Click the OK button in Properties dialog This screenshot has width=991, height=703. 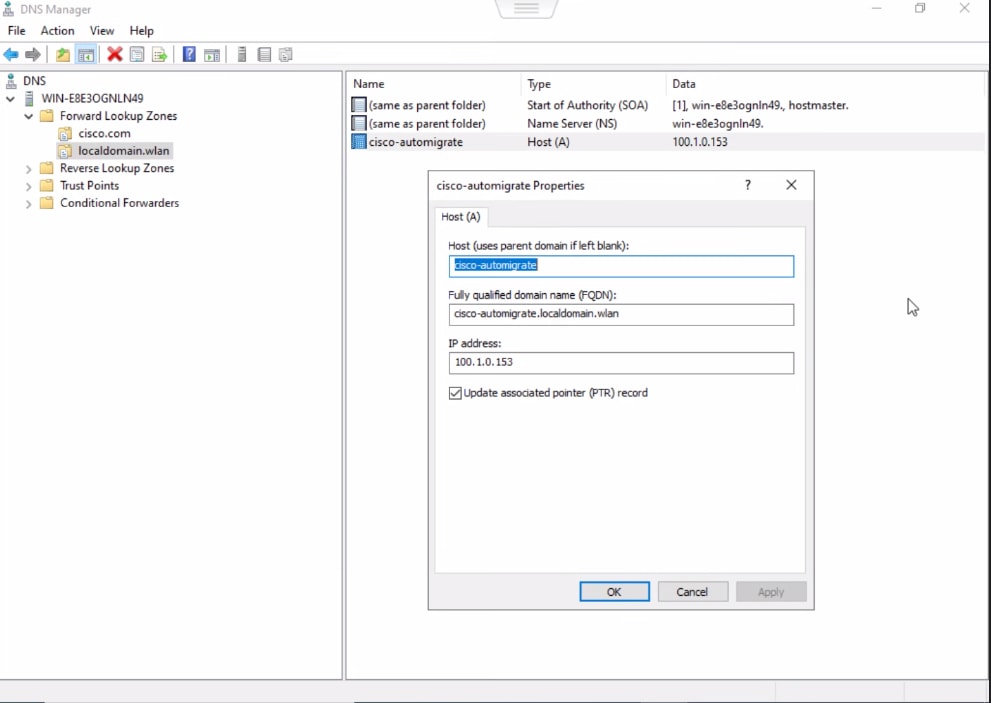[613, 591]
